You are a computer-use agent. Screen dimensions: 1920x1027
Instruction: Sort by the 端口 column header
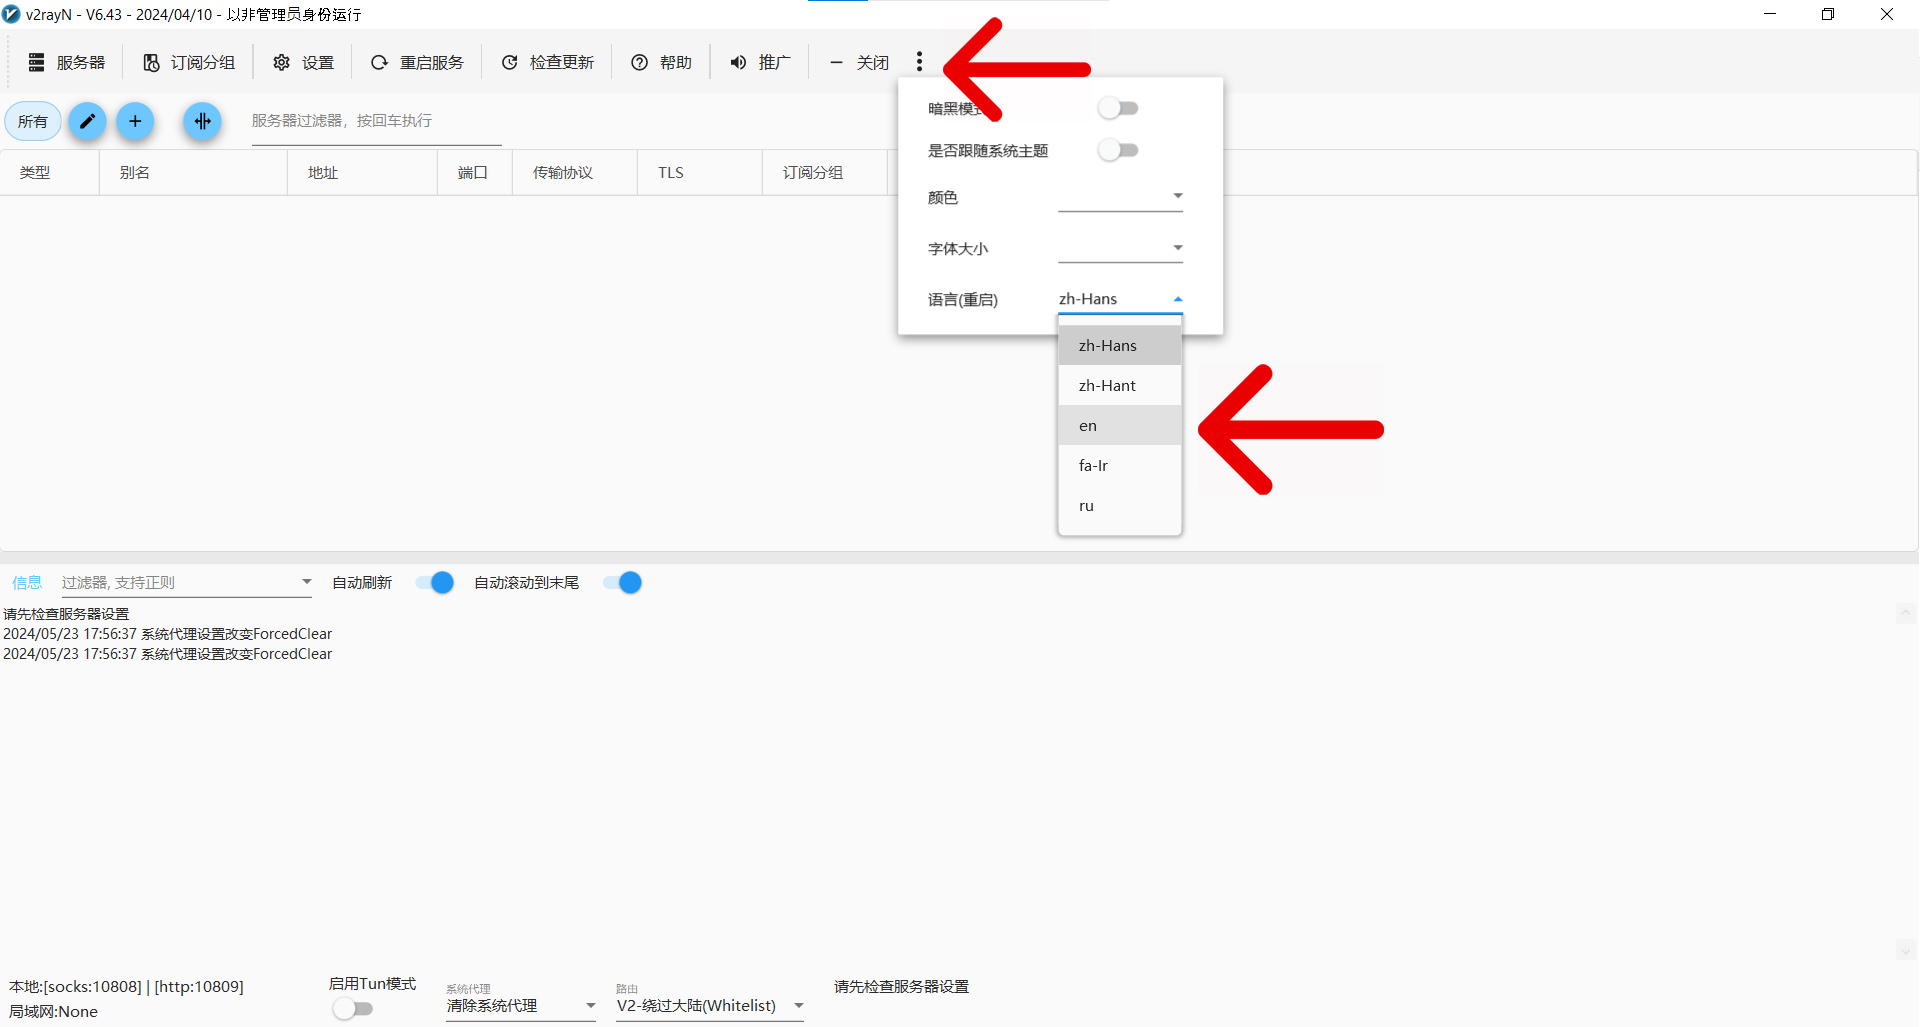point(475,172)
